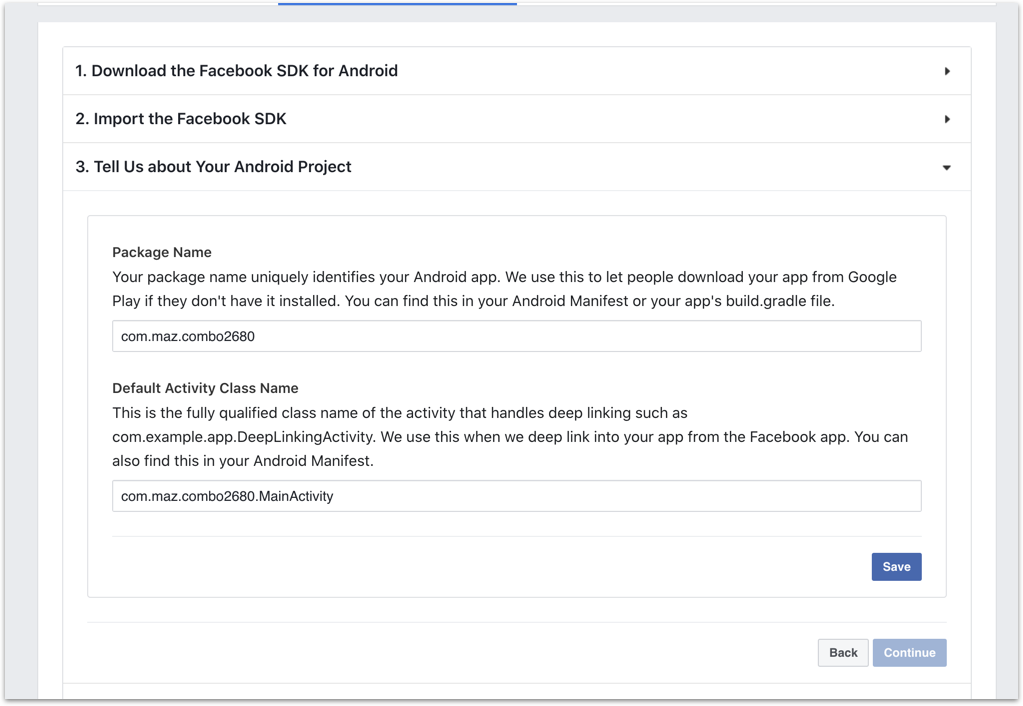The width and height of the screenshot is (1023, 706).
Task: Select step 3 Tell Us about Your Android Project heading
Action: pyautogui.click(x=213, y=167)
